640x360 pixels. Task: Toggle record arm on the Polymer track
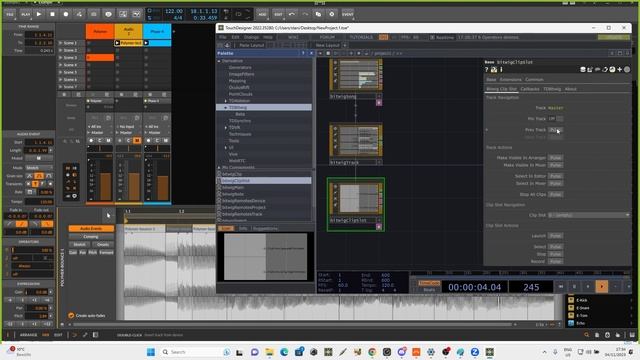(x=91, y=140)
